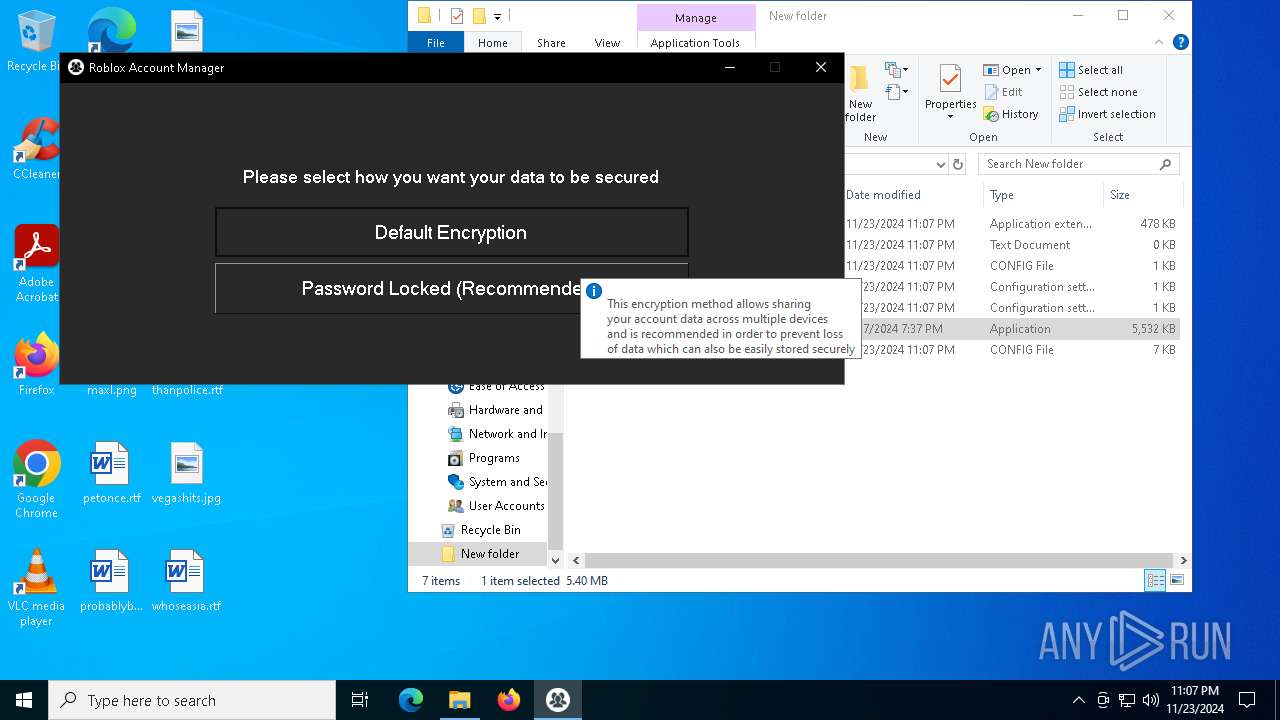The height and width of the screenshot is (720, 1280).
Task: Select the 5,532 KB Application row
Action: click(x=1012, y=329)
